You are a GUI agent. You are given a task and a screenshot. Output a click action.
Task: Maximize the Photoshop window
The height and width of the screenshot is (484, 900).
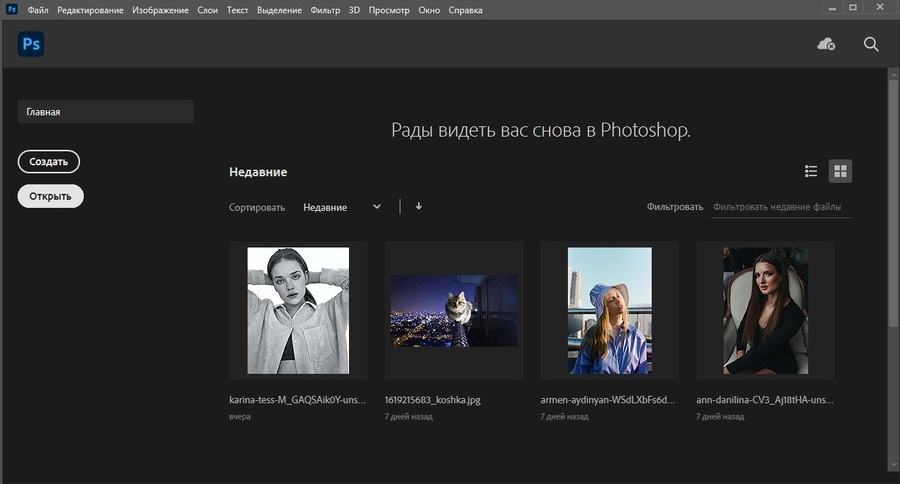(x=853, y=7)
